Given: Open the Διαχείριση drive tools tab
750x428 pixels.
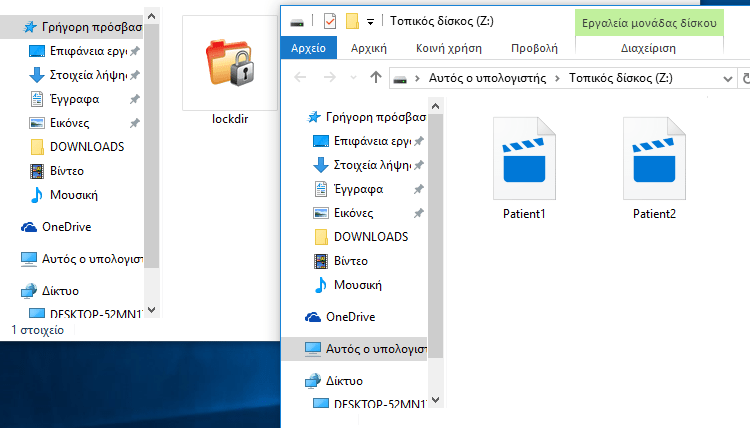Looking at the screenshot, I should 649,47.
